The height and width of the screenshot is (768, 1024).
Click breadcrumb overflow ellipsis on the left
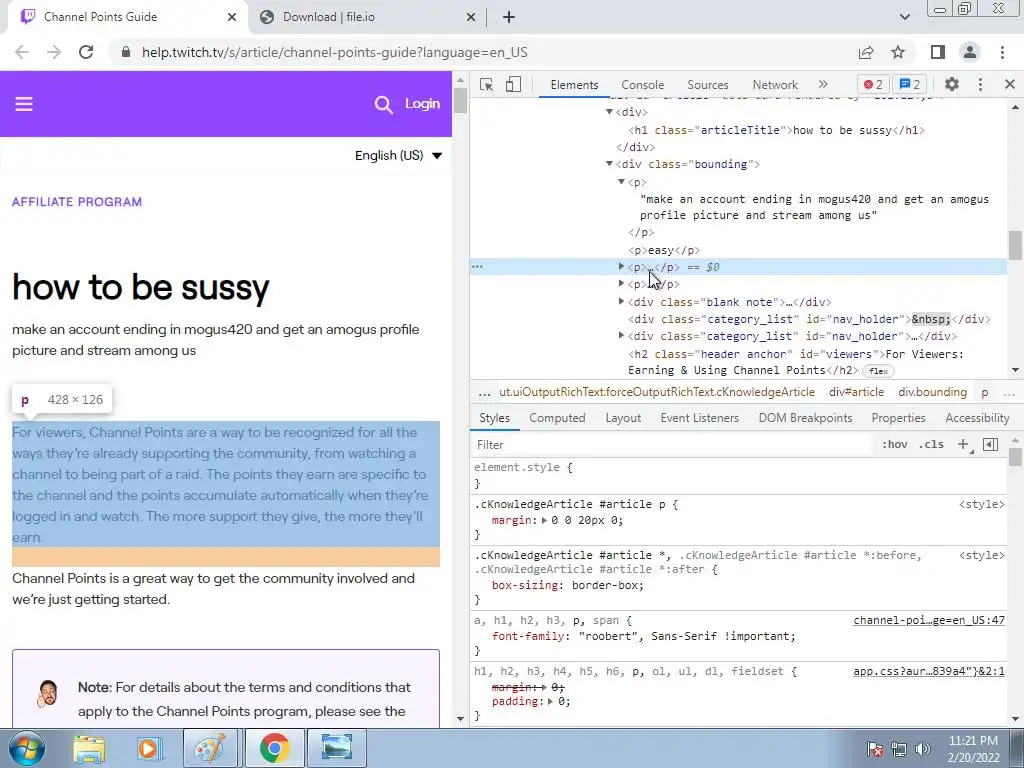[484, 392]
